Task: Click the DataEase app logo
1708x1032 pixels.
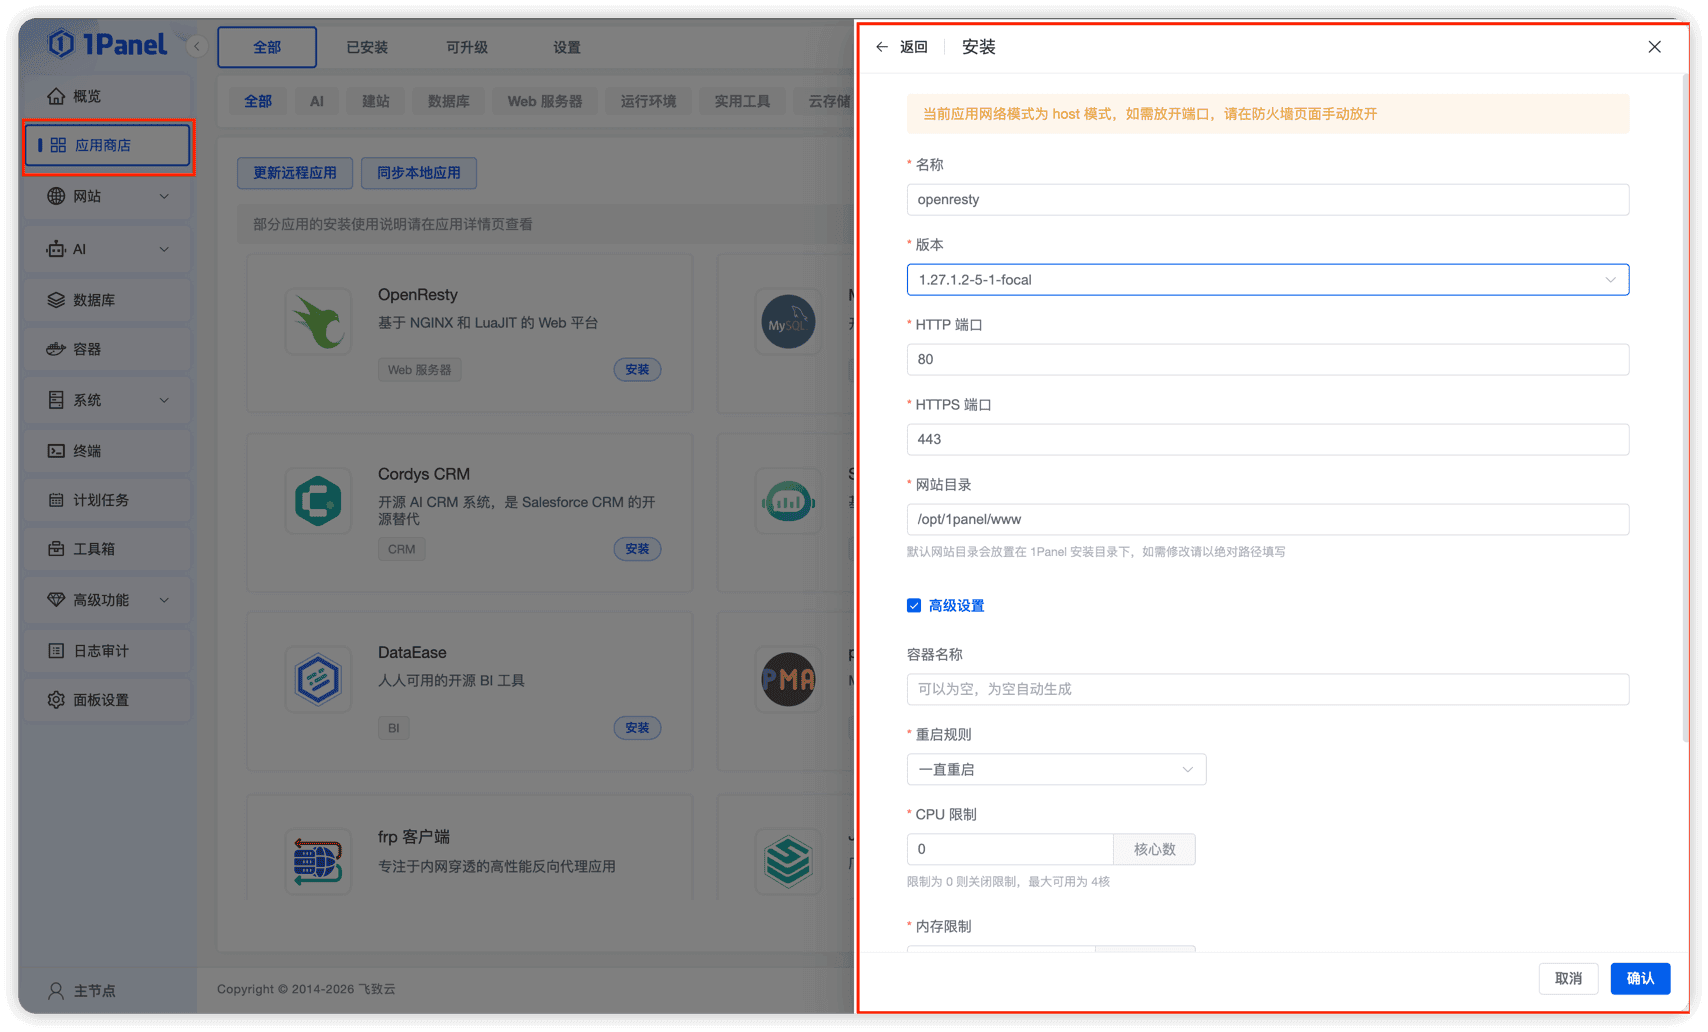Action: 318,680
